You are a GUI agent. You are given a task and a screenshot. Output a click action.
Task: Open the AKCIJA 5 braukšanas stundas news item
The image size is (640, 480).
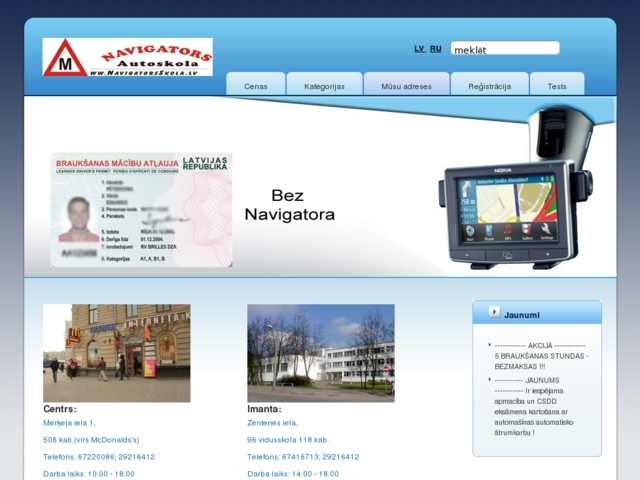pos(541,356)
